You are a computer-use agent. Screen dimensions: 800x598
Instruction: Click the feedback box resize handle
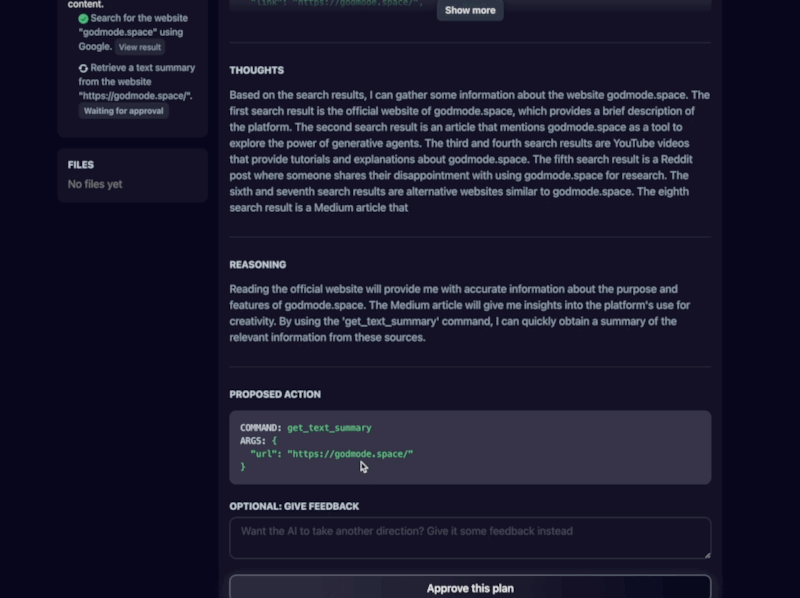coord(707,555)
